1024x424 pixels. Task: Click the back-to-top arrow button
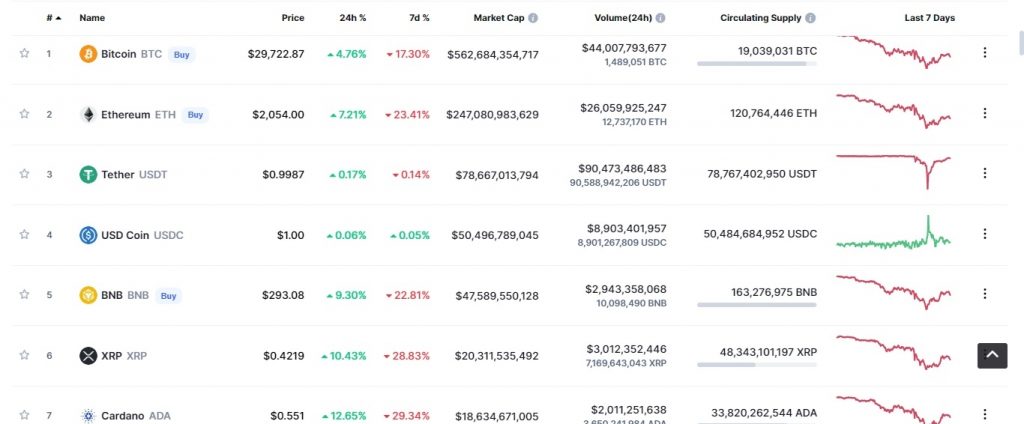coord(992,355)
